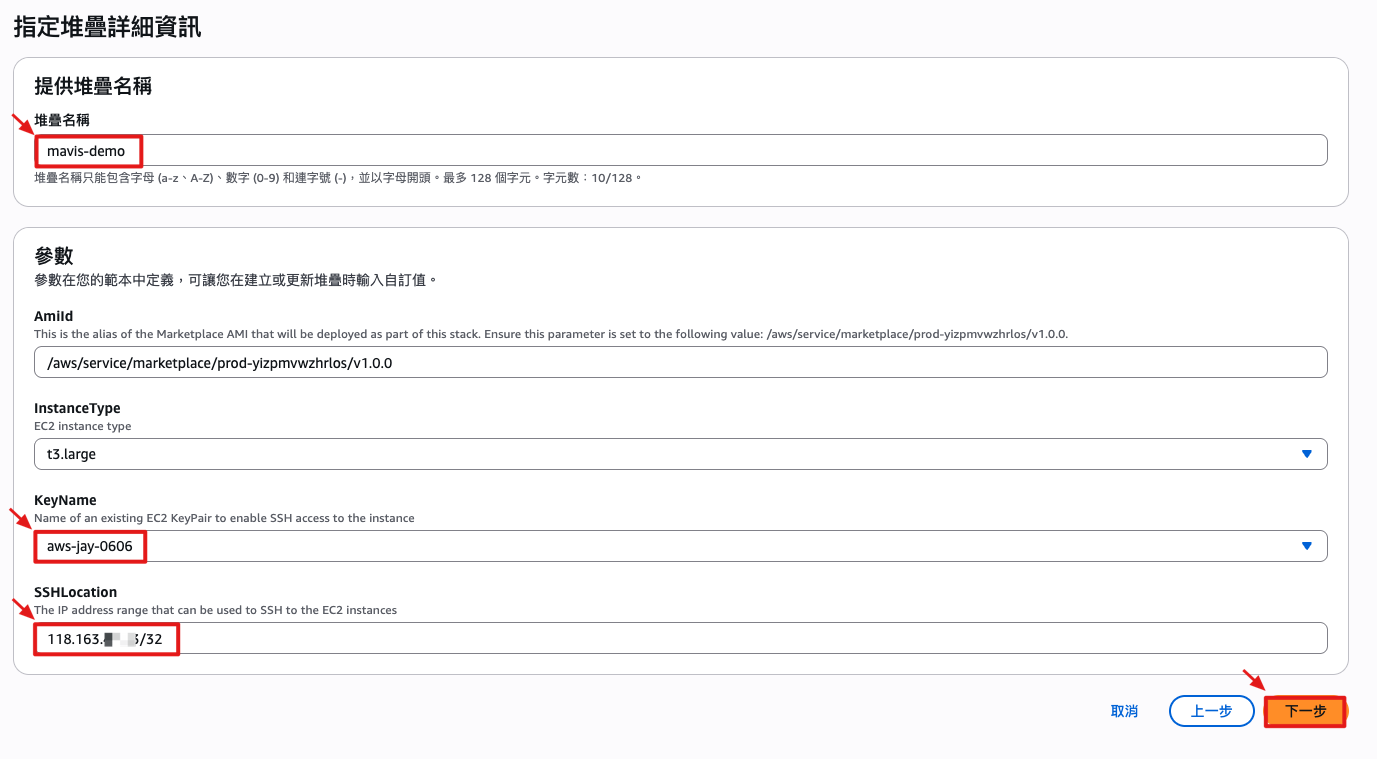Click the KeyName field label

point(65,500)
